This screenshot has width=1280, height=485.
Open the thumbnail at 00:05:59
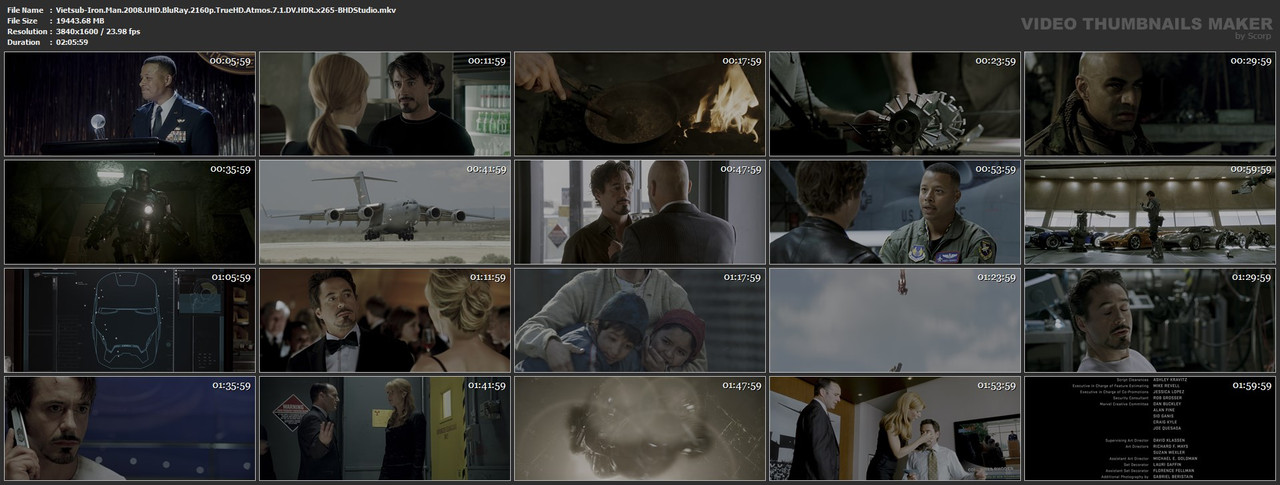pyautogui.click(x=130, y=104)
